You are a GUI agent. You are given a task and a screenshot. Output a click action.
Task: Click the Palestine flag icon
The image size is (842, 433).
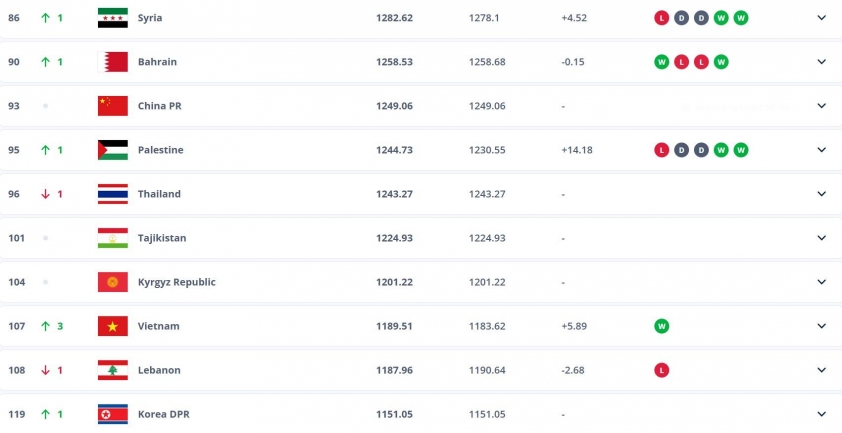tap(112, 150)
